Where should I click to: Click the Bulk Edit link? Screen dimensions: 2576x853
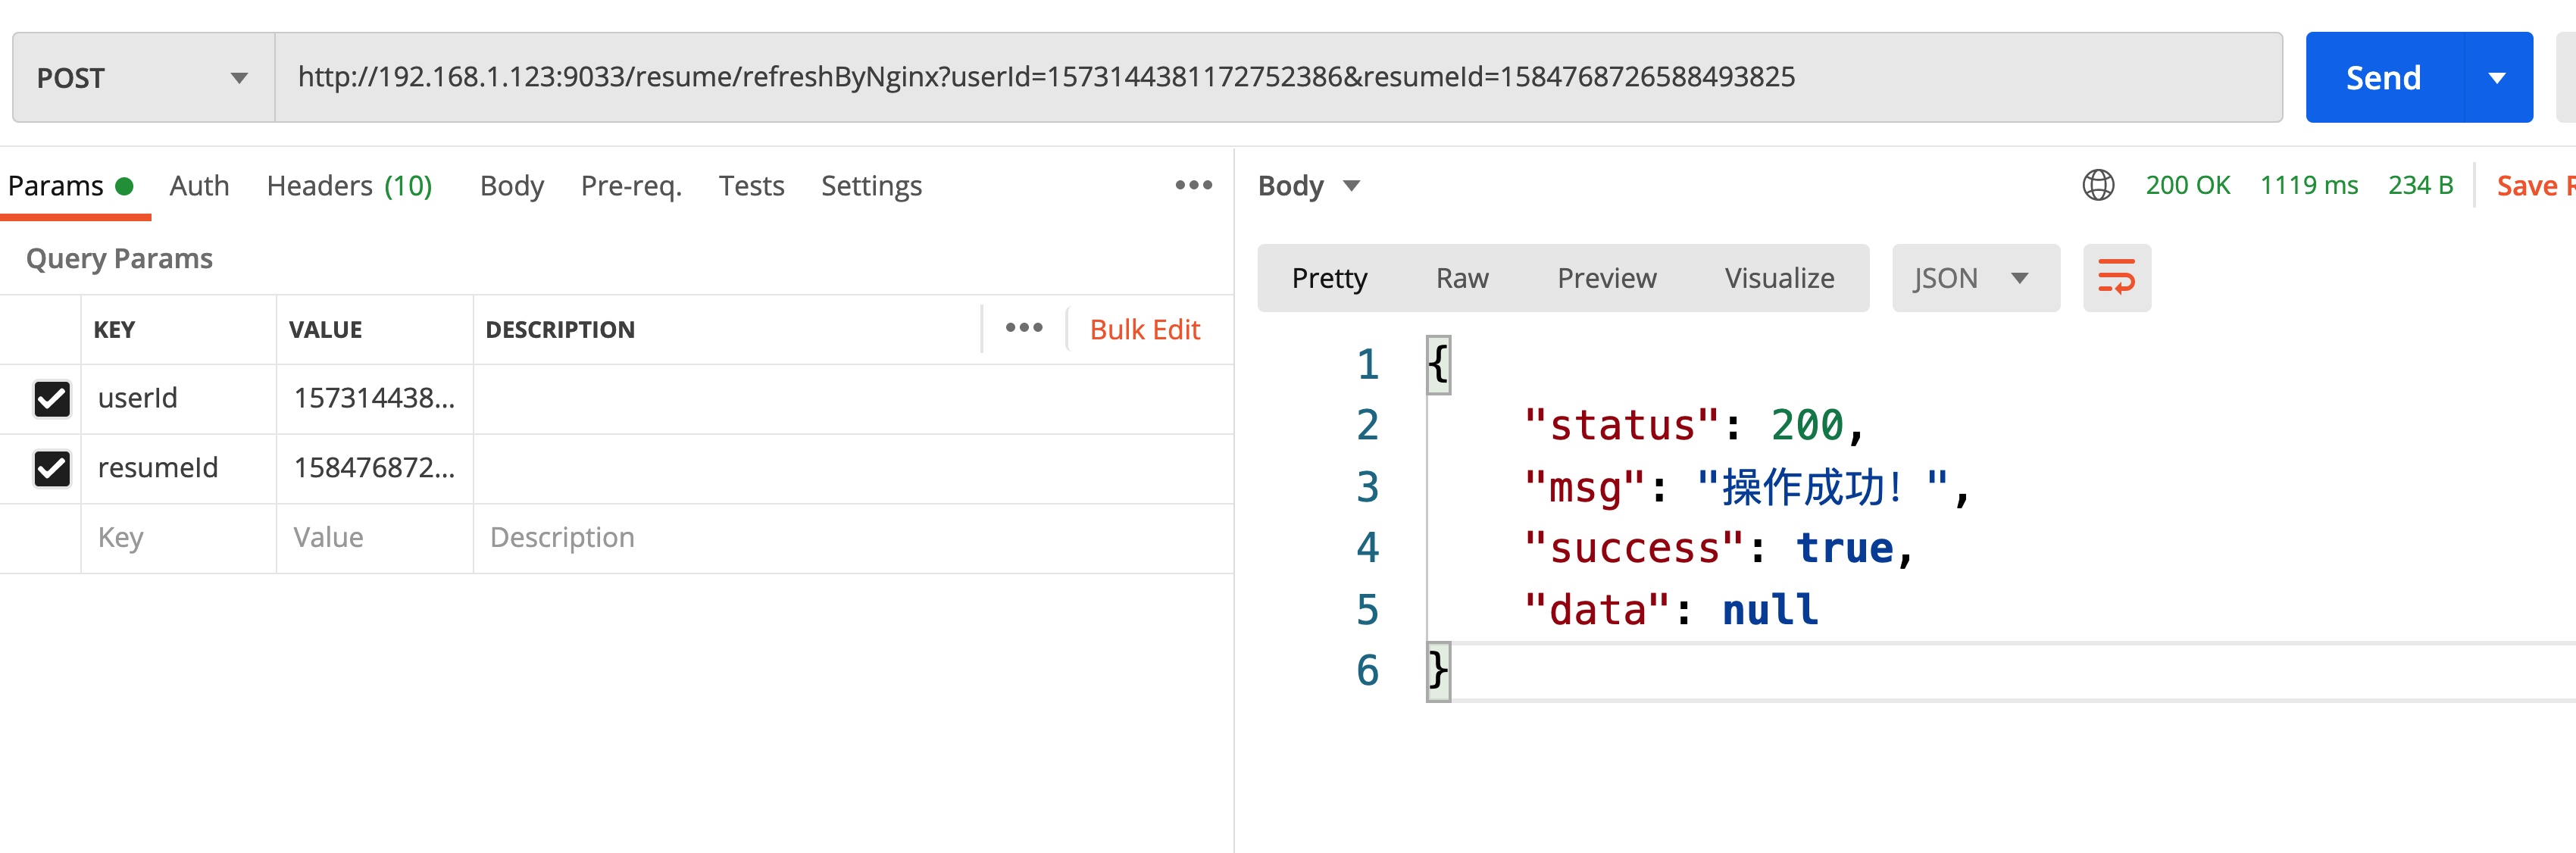coord(1144,329)
